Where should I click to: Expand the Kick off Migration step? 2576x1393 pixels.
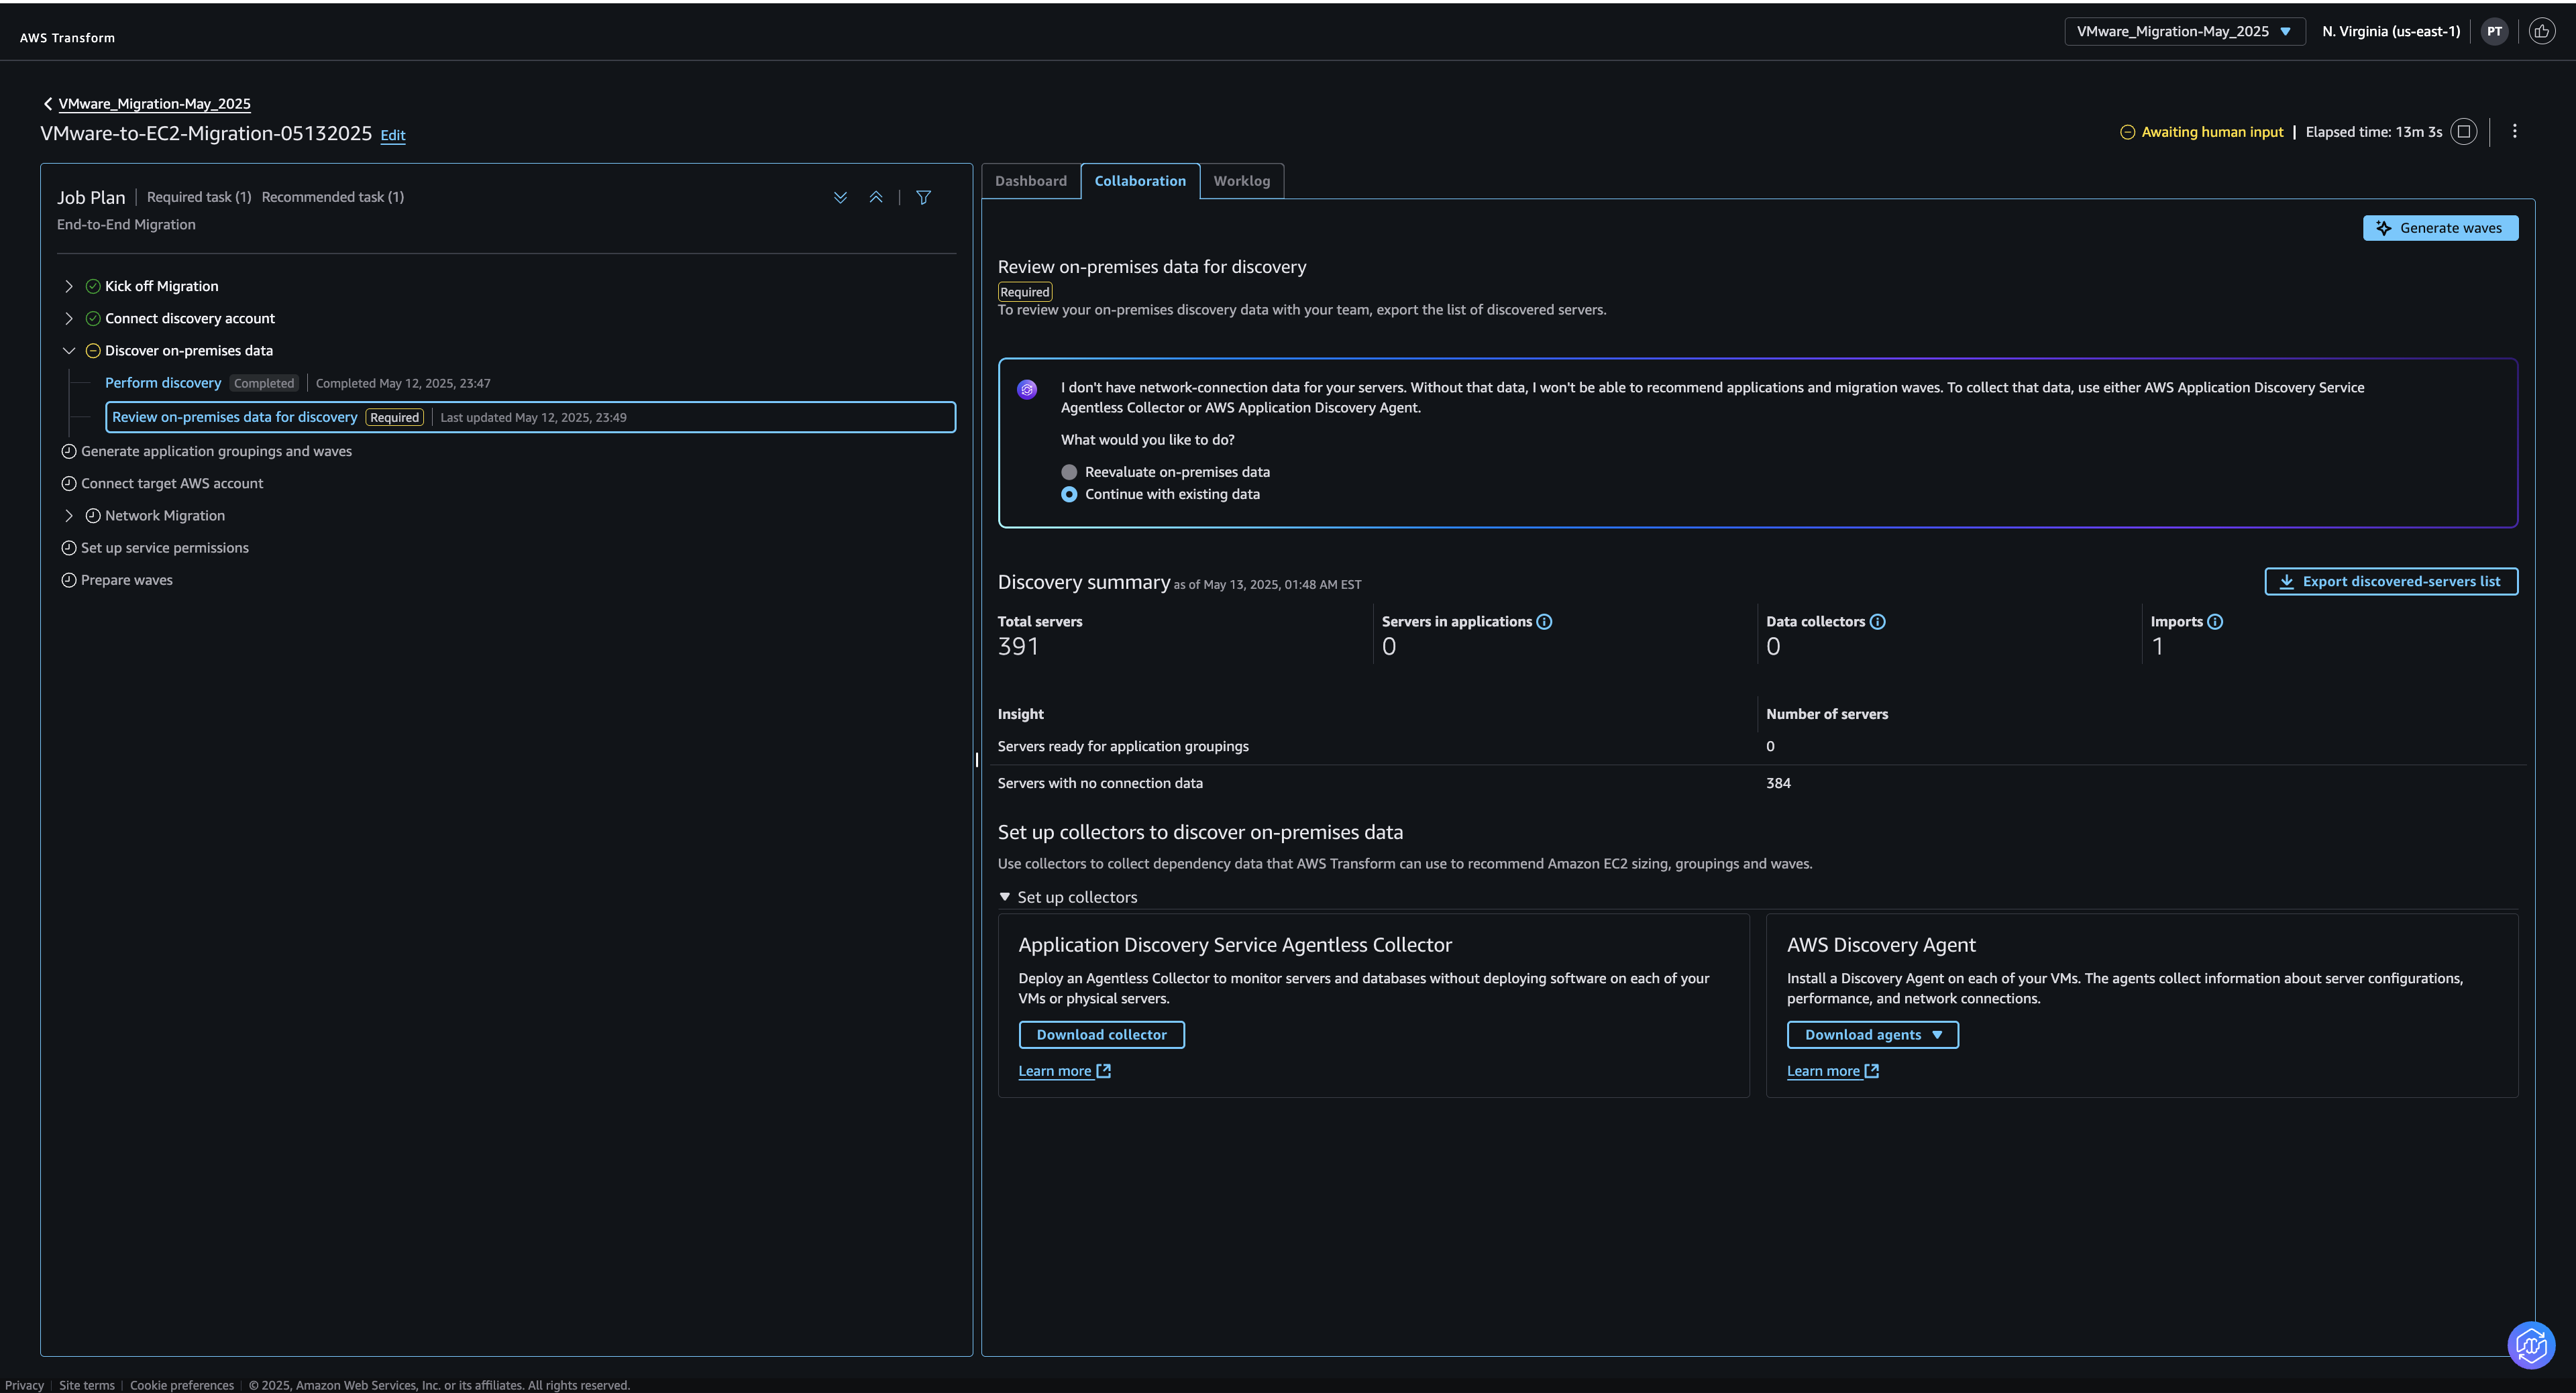(69, 287)
